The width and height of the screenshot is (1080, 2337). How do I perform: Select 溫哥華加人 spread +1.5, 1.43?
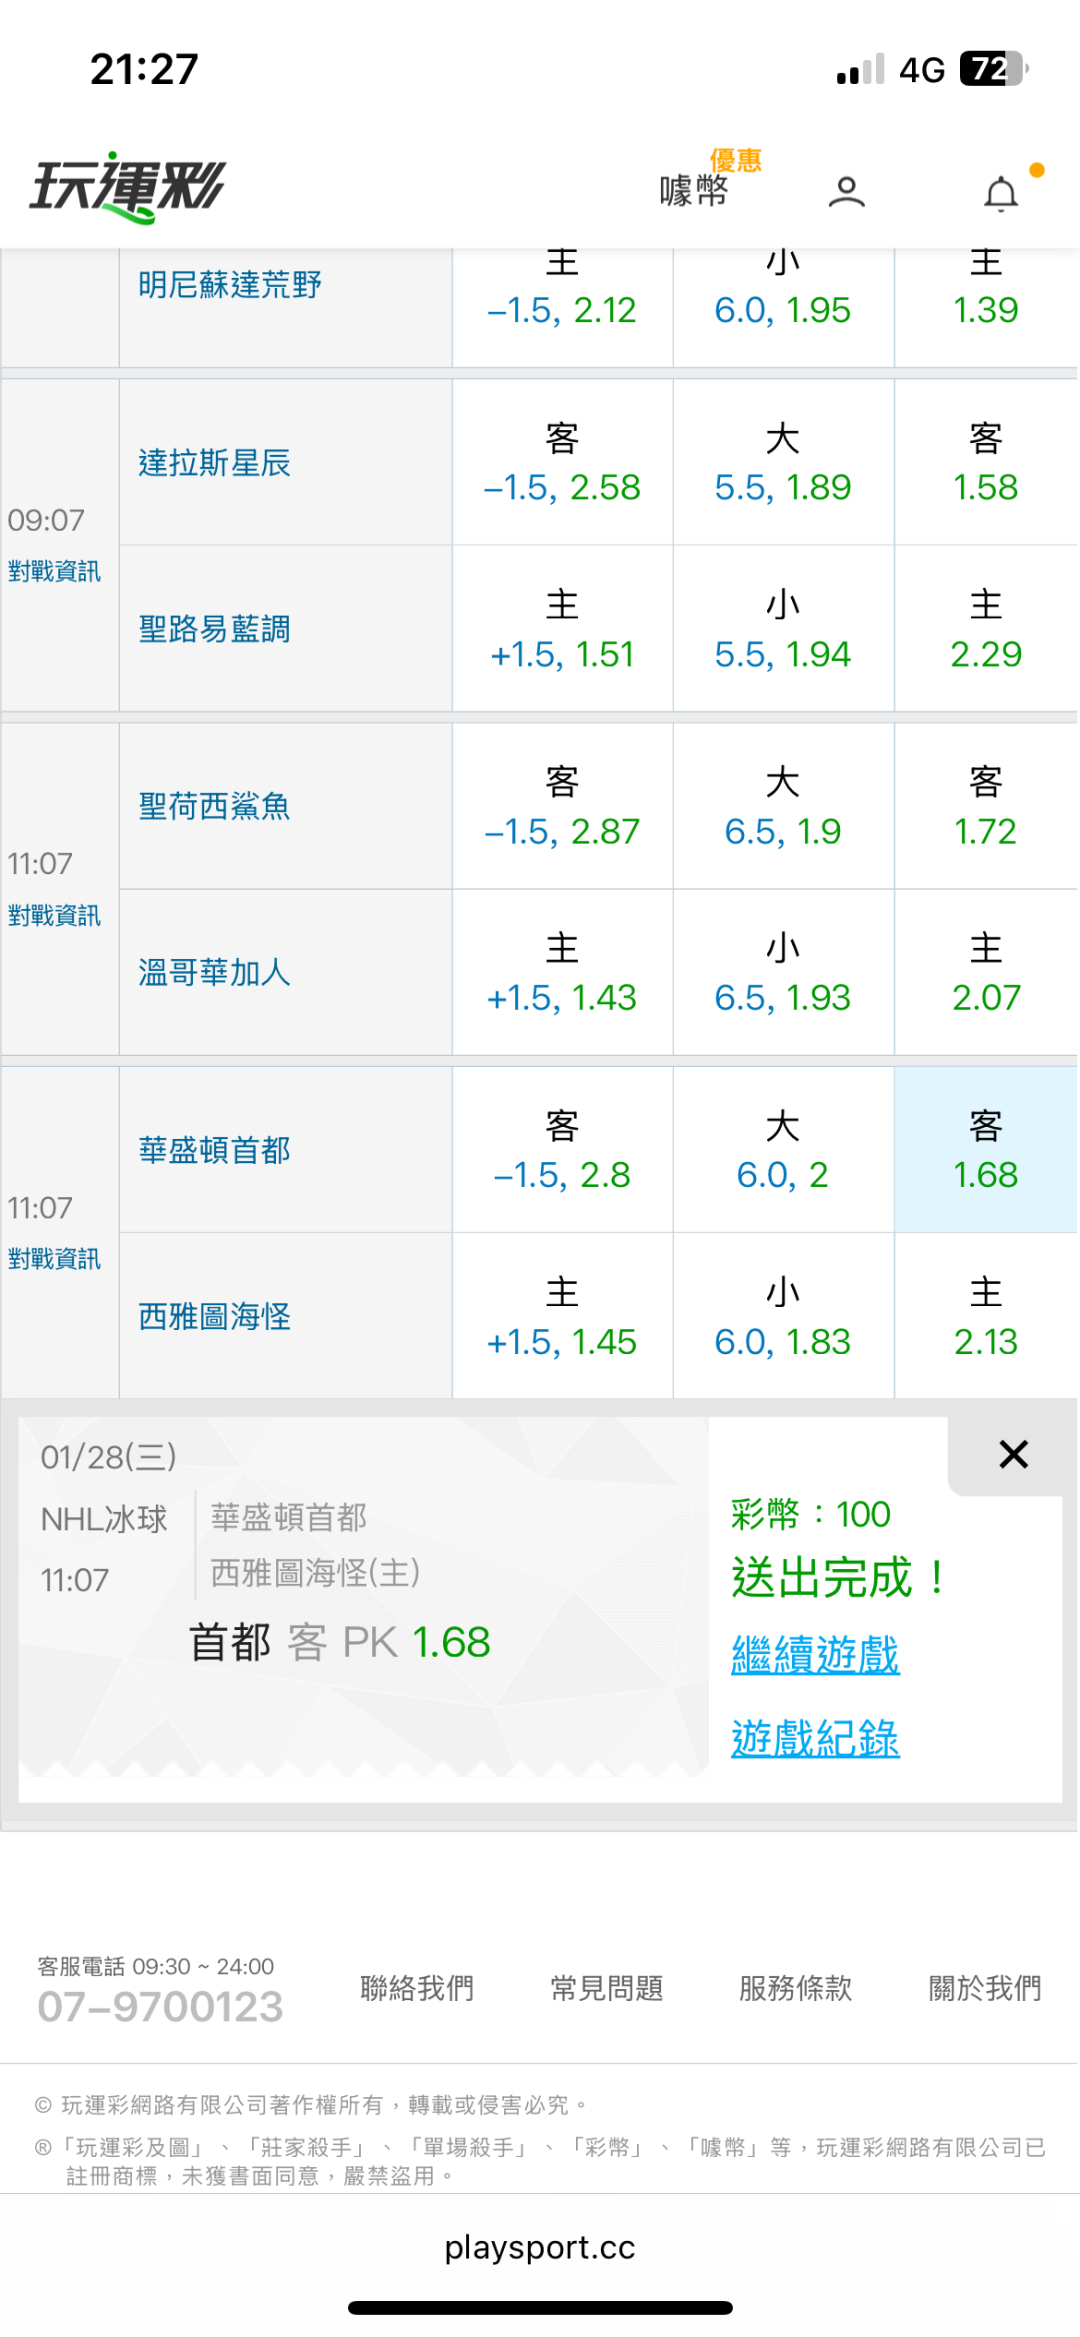(562, 972)
